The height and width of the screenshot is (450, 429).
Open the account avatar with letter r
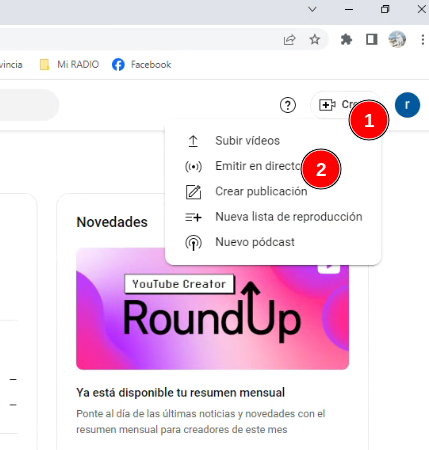pyautogui.click(x=407, y=105)
